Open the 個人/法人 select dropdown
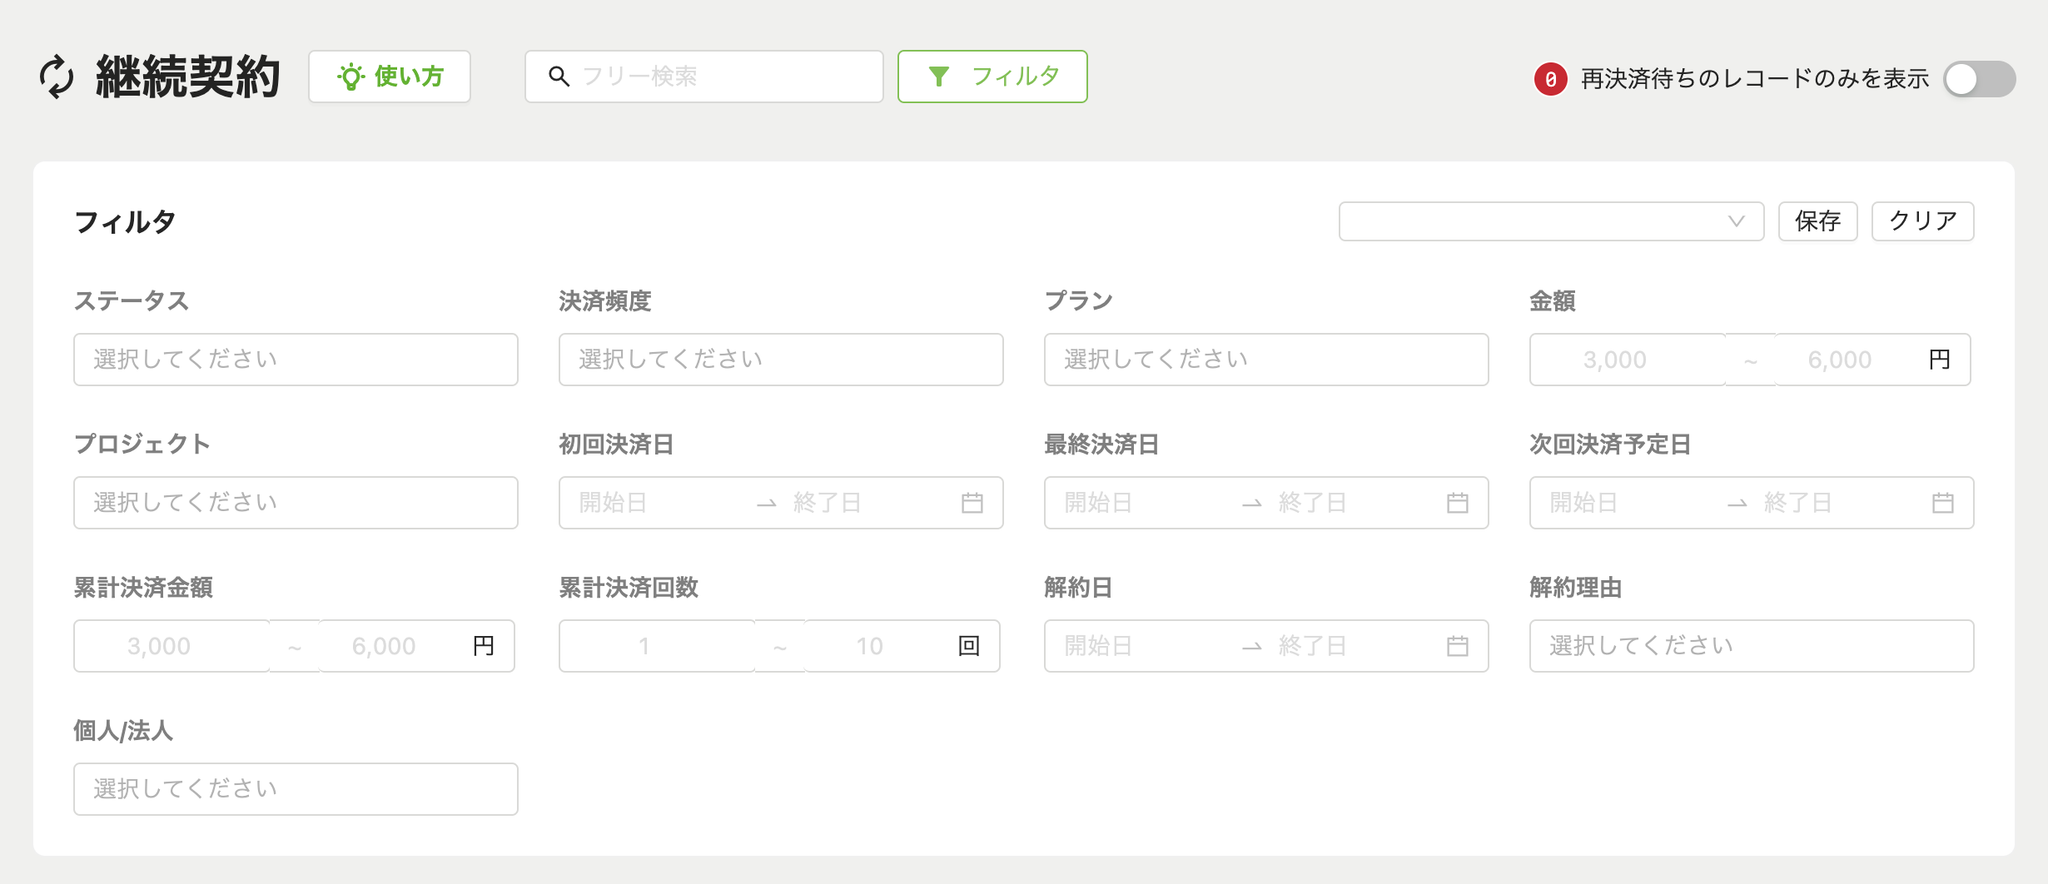The image size is (2048, 884). tap(296, 789)
